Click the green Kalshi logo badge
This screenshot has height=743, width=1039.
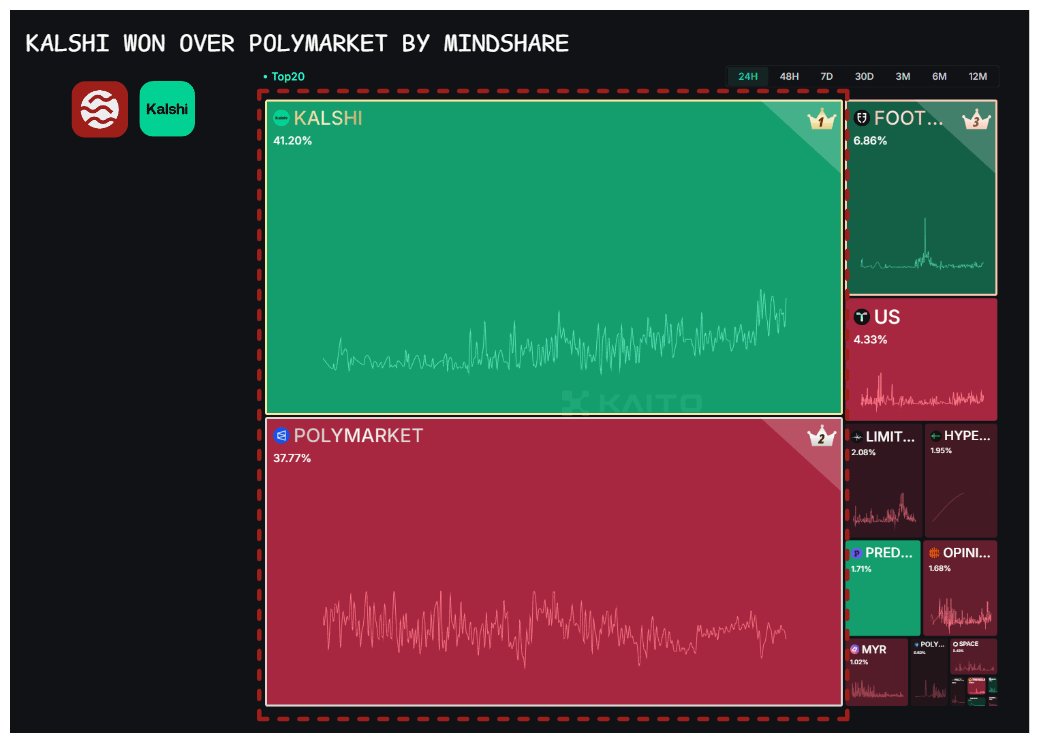(x=167, y=109)
